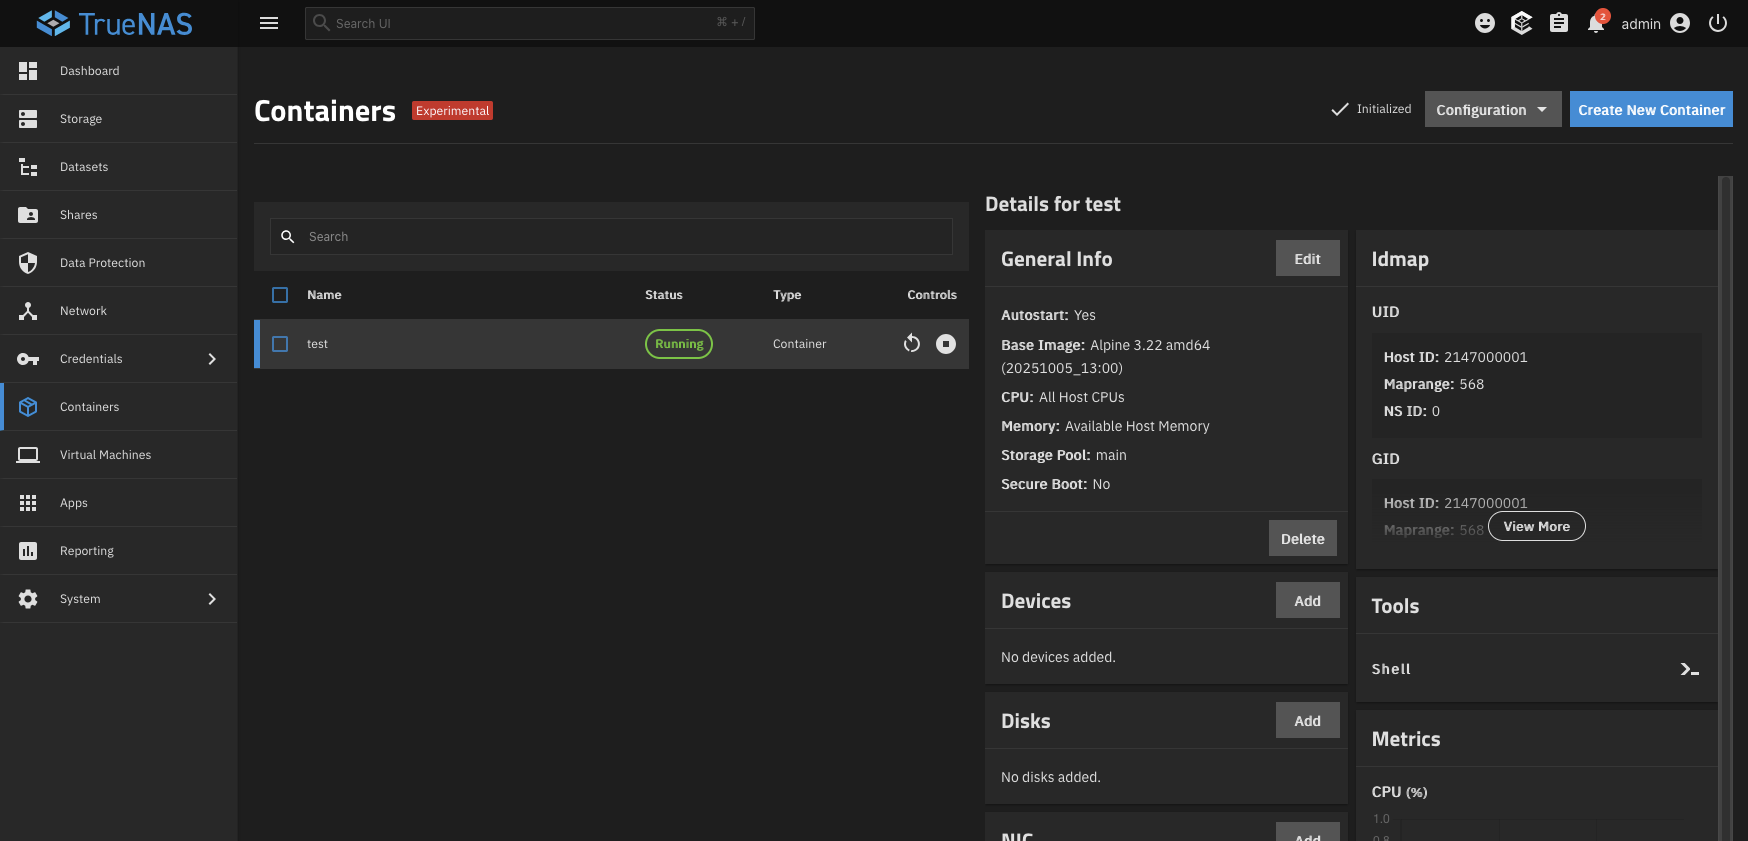Click the feedback smiley icon
Screen dimensions: 1748x841
point(1485,24)
